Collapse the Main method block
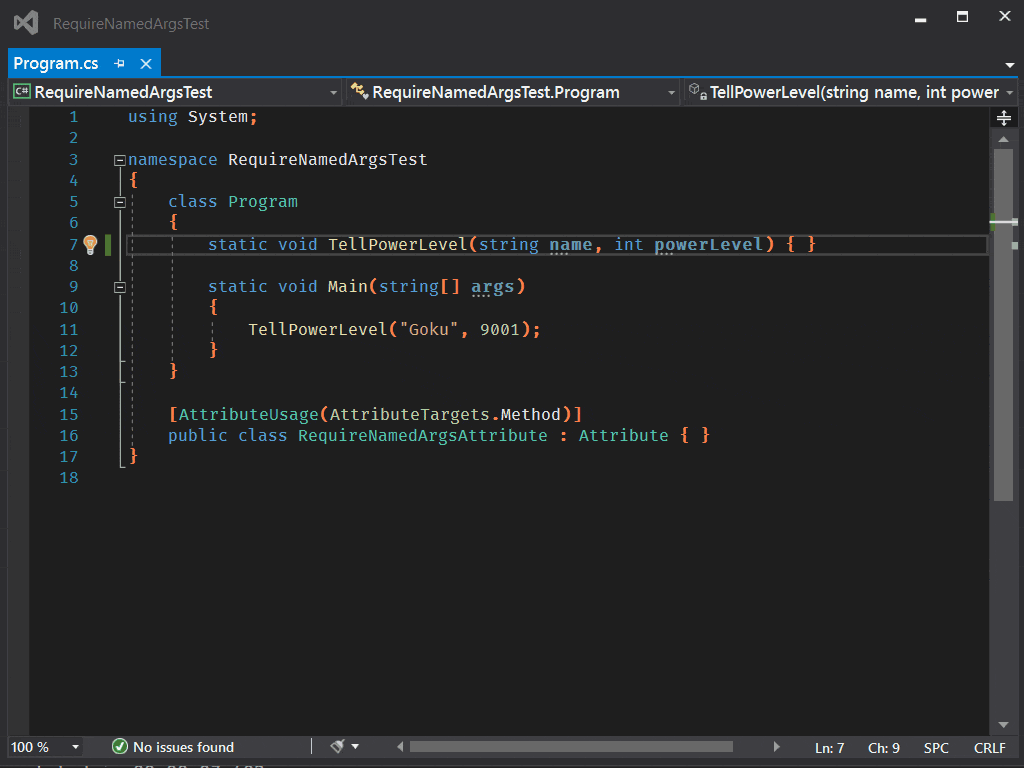1024x768 pixels. tap(120, 287)
